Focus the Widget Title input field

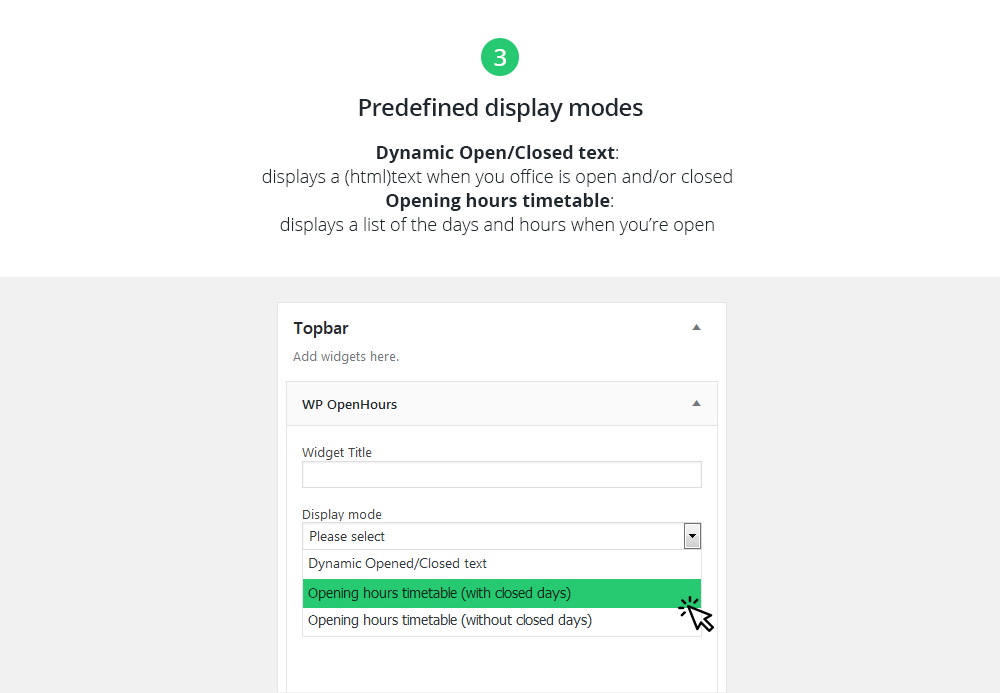click(x=501, y=474)
